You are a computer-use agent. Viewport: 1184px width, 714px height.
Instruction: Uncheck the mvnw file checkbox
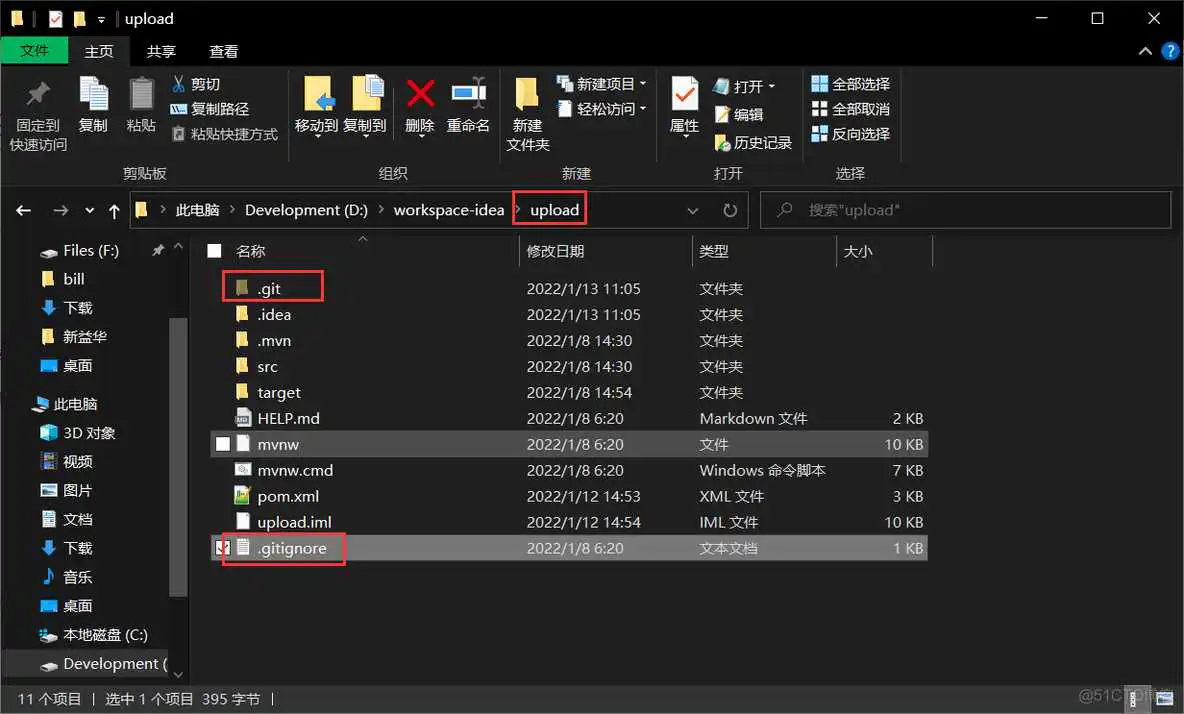222,444
